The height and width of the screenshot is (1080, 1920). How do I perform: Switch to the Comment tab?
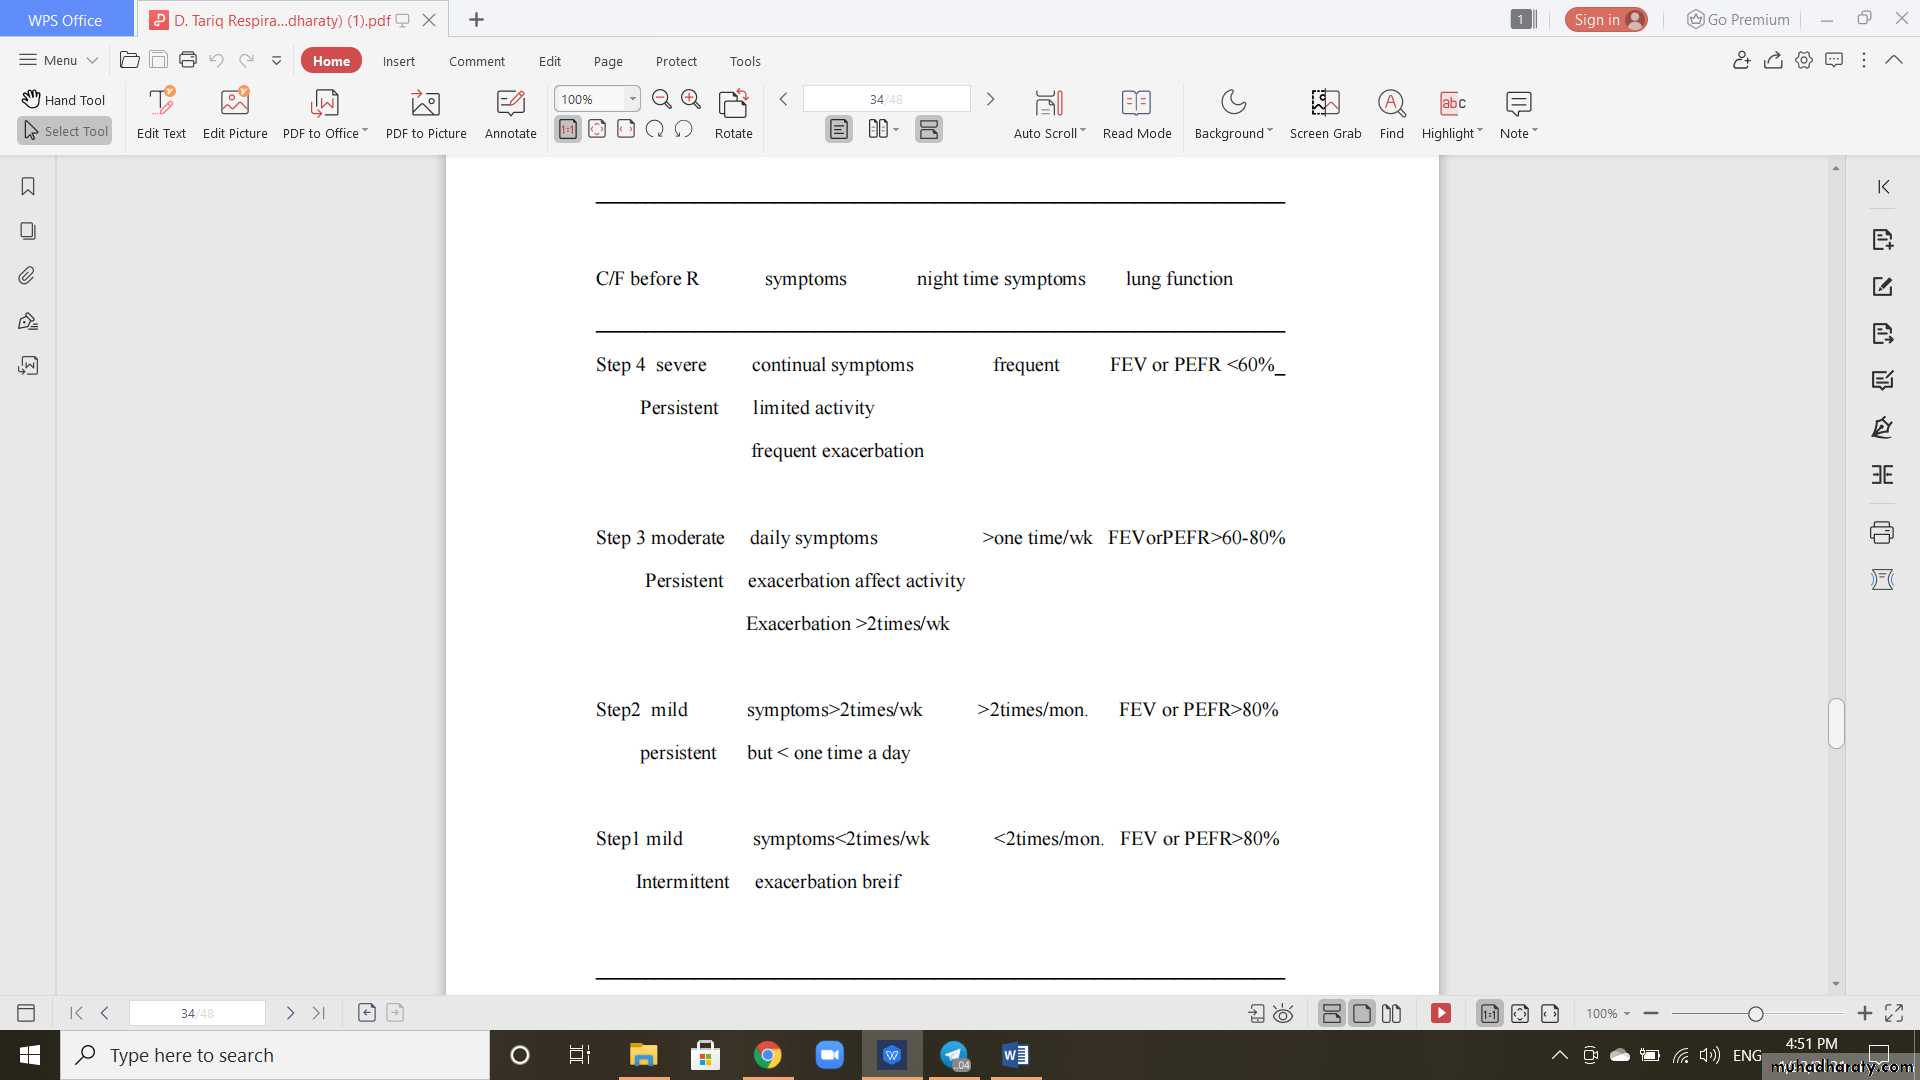476,61
